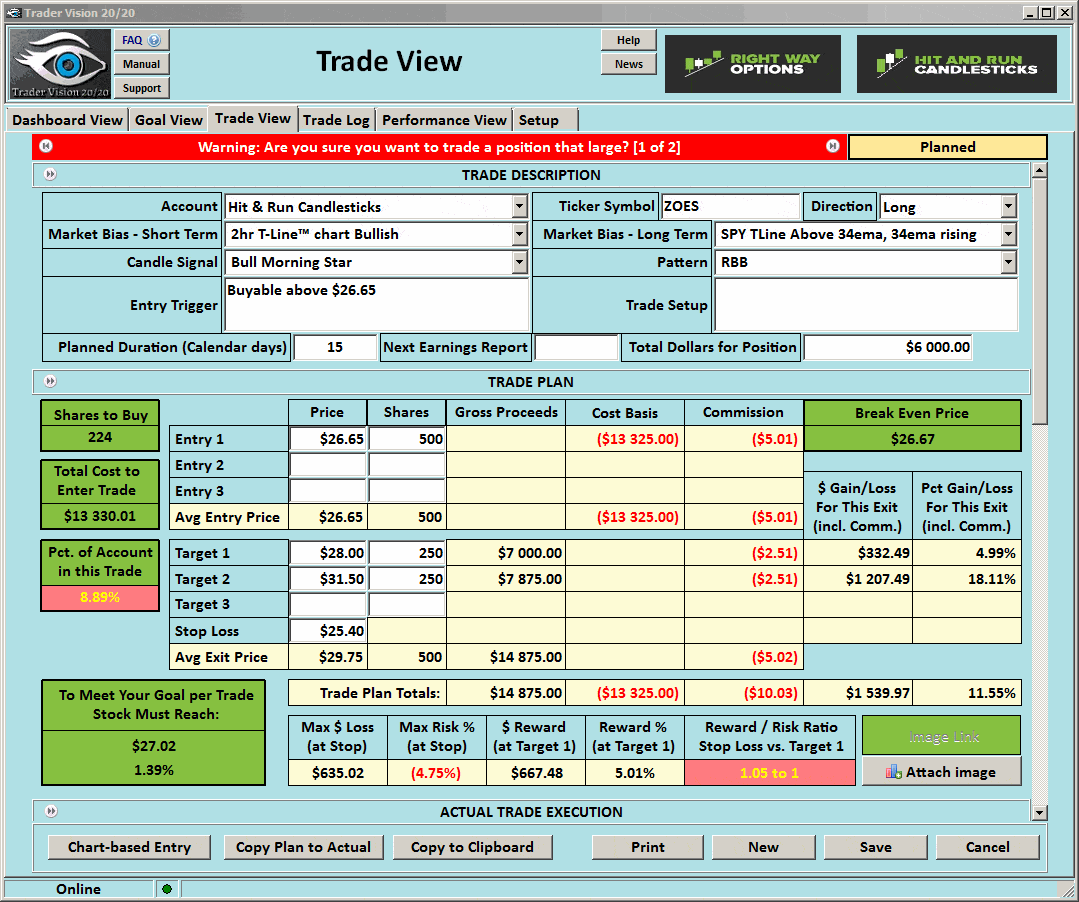Click the red warning message bar

(x=439, y=147)
